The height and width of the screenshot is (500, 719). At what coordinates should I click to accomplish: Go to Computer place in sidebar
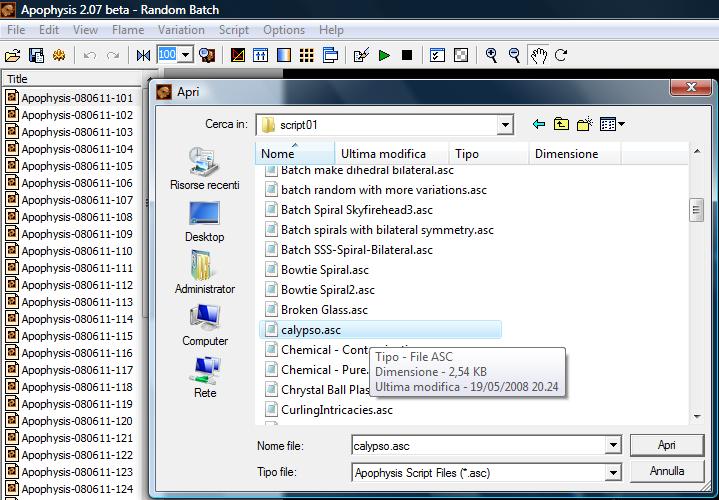(x=205, y=325)
